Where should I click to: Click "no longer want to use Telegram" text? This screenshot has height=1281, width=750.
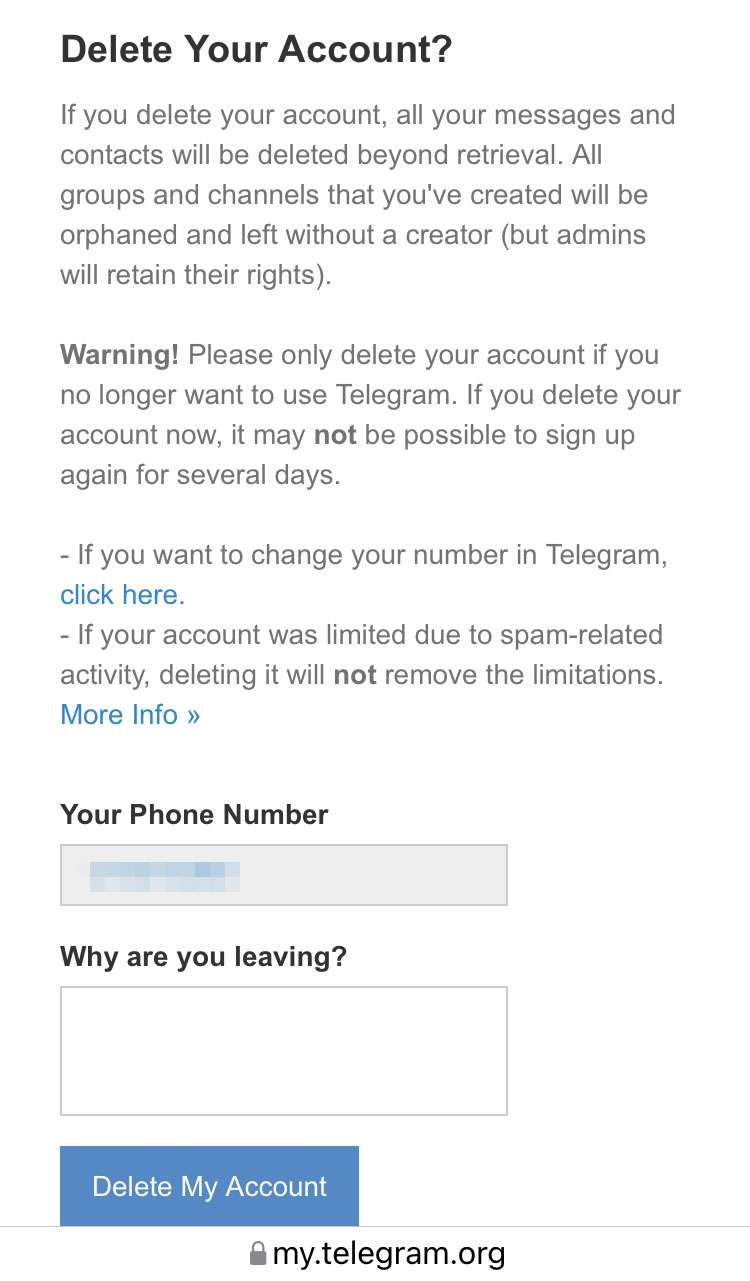250,395
